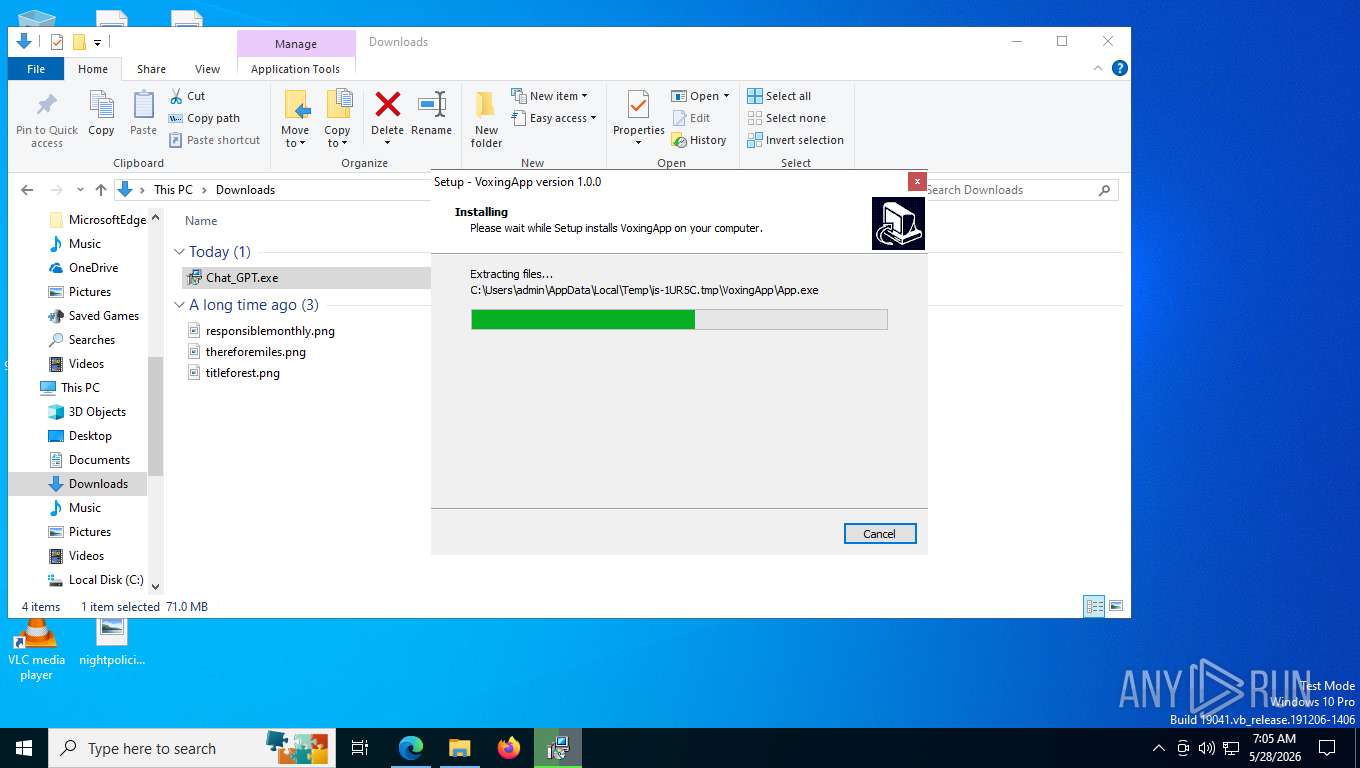This screenshot has width=1360, height=768.
Task: Switch to details view layout
Action: pyautogui.click(x=1095, y=606)
